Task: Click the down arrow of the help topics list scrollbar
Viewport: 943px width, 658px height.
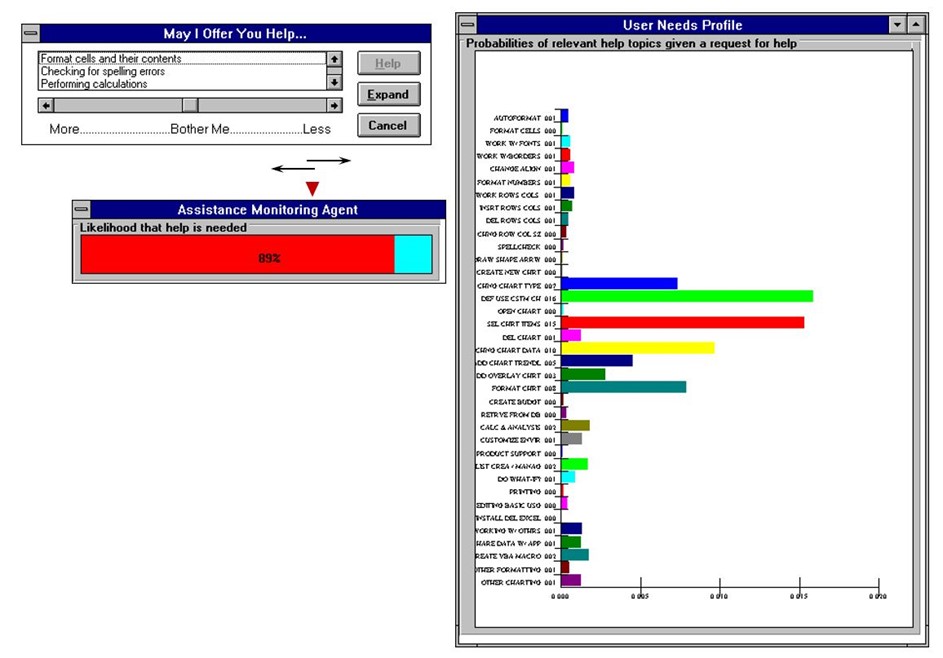Action: tap(335, 82)
